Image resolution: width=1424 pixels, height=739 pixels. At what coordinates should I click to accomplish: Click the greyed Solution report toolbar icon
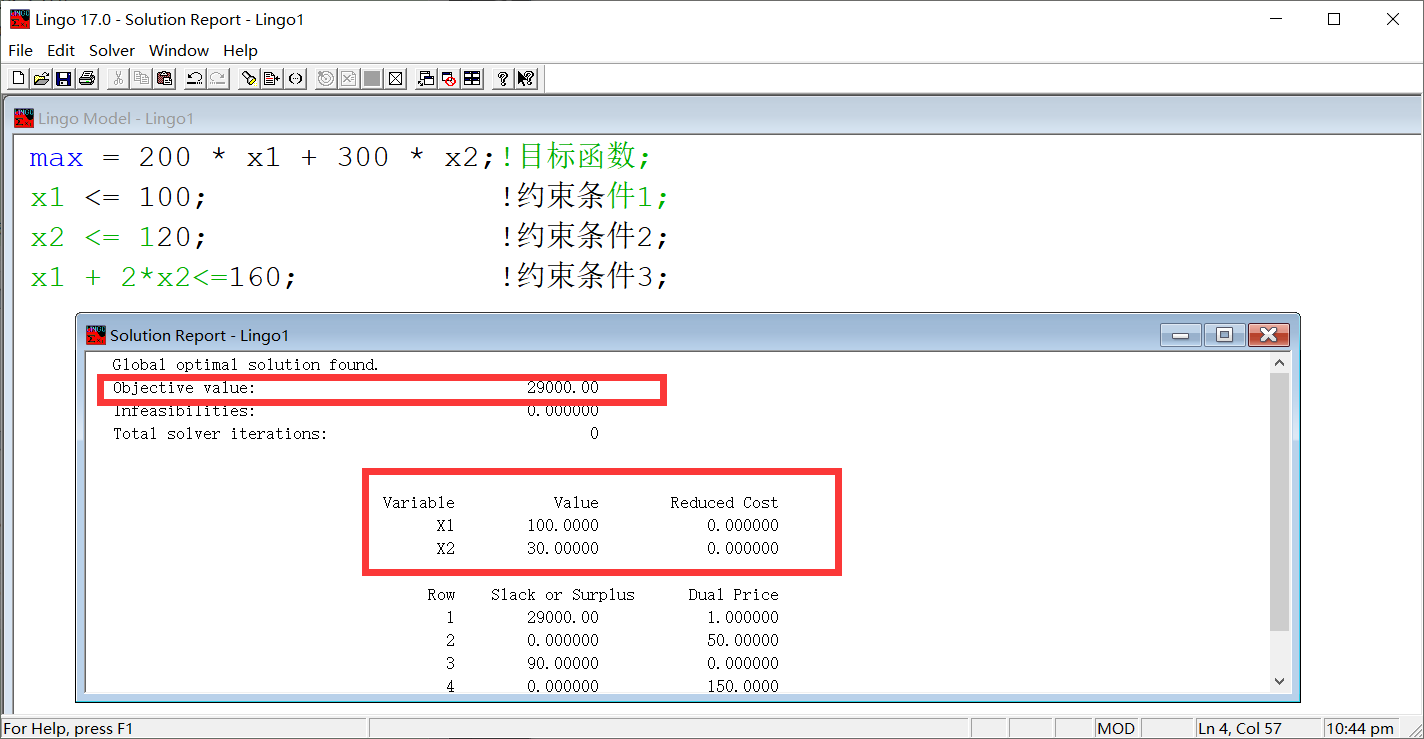pos(349,78)
